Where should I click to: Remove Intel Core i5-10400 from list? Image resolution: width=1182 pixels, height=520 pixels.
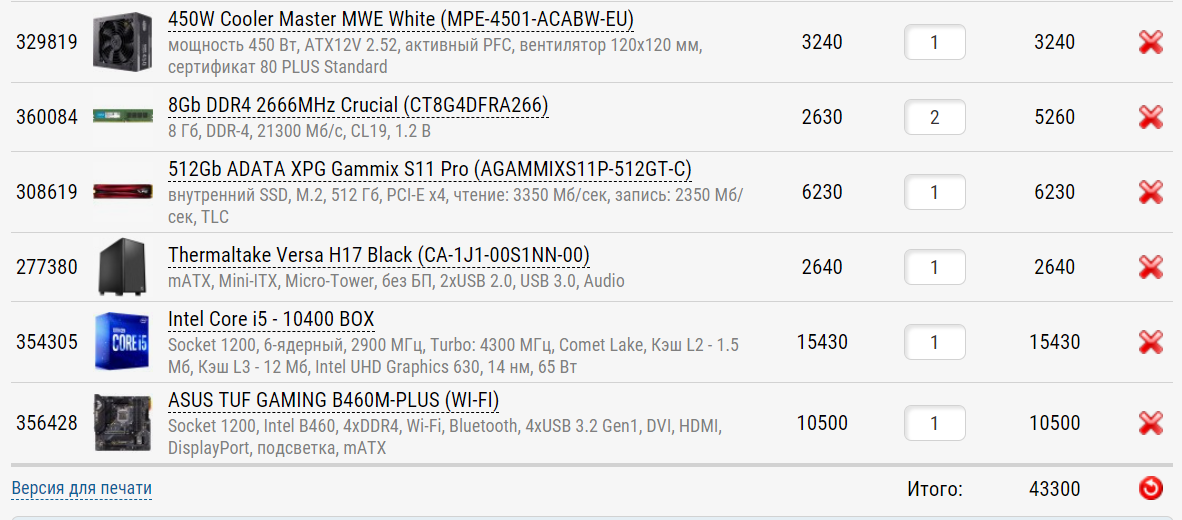1151,342
